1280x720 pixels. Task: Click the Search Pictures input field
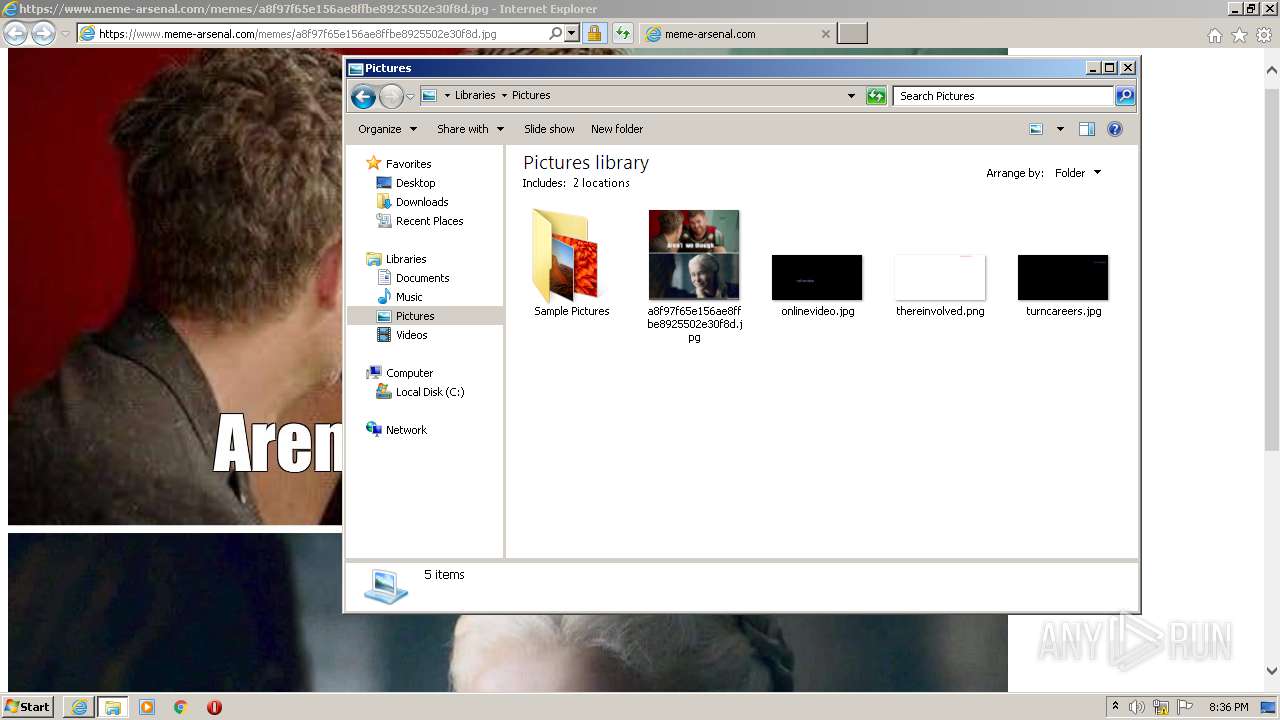coord(1003,96)
